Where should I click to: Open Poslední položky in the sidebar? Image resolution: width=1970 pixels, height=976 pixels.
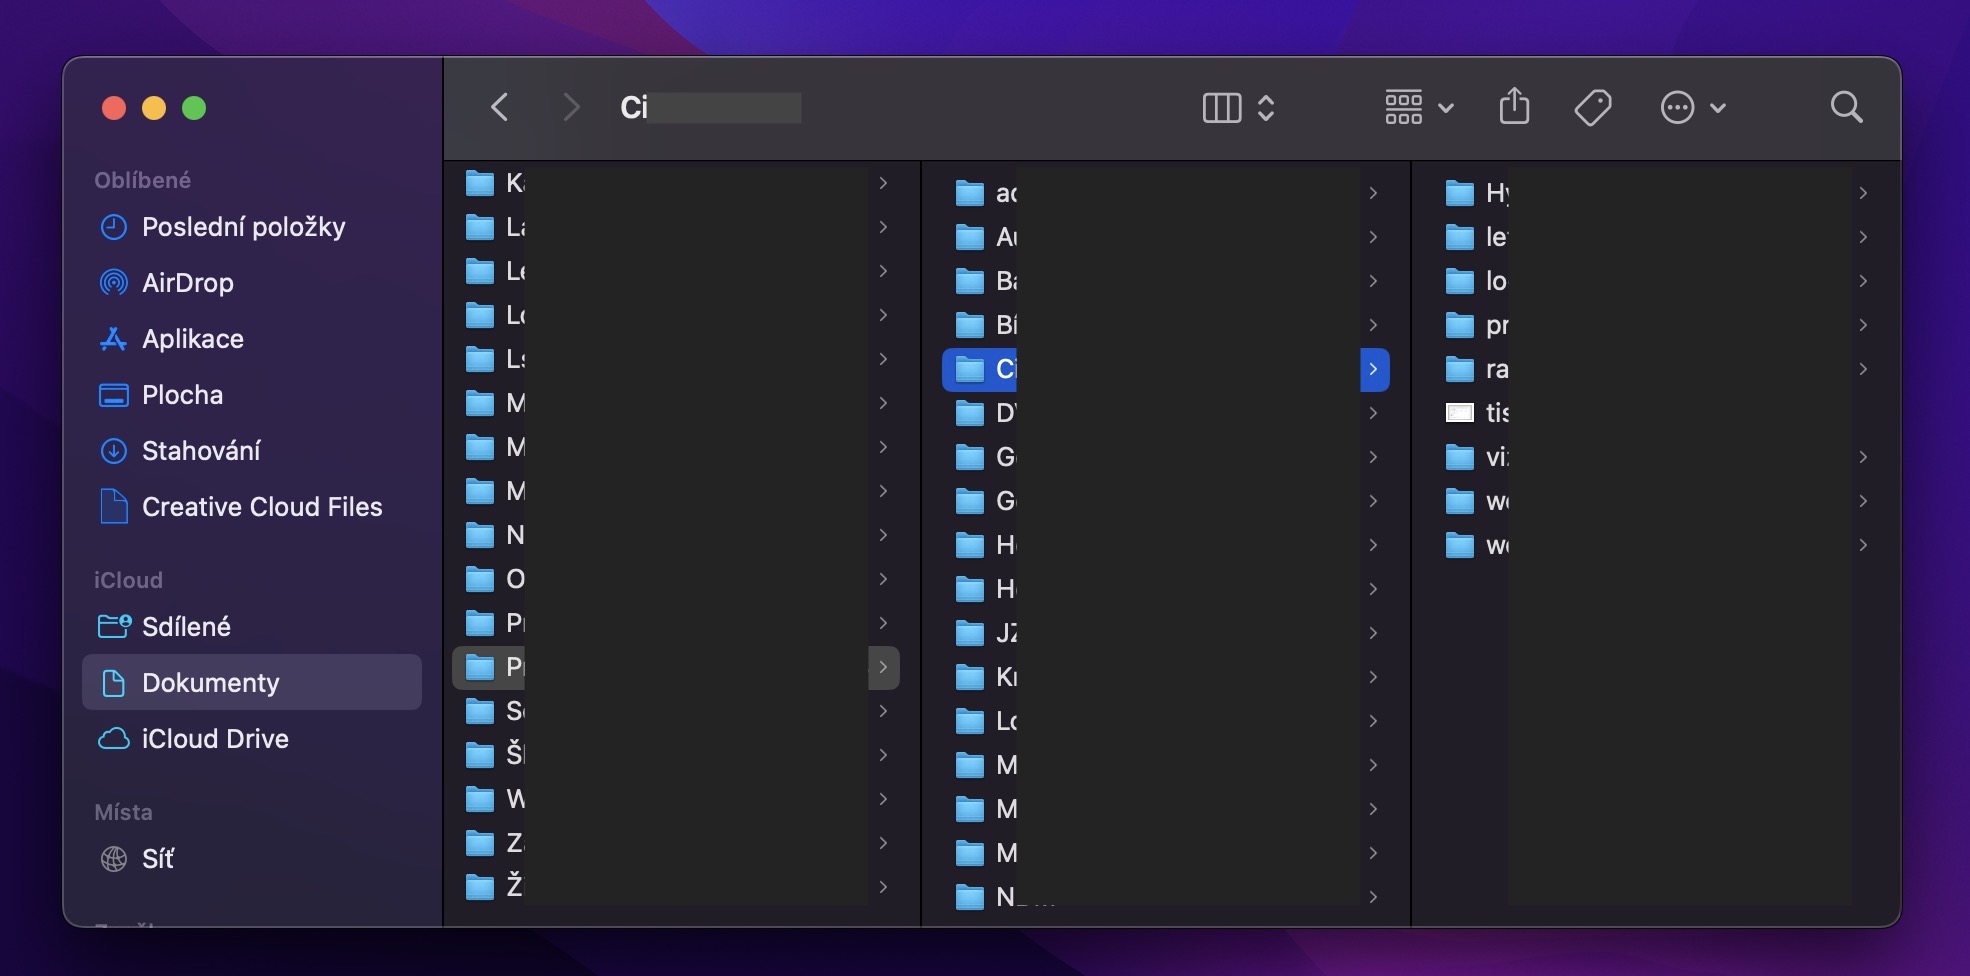(252, 227)
